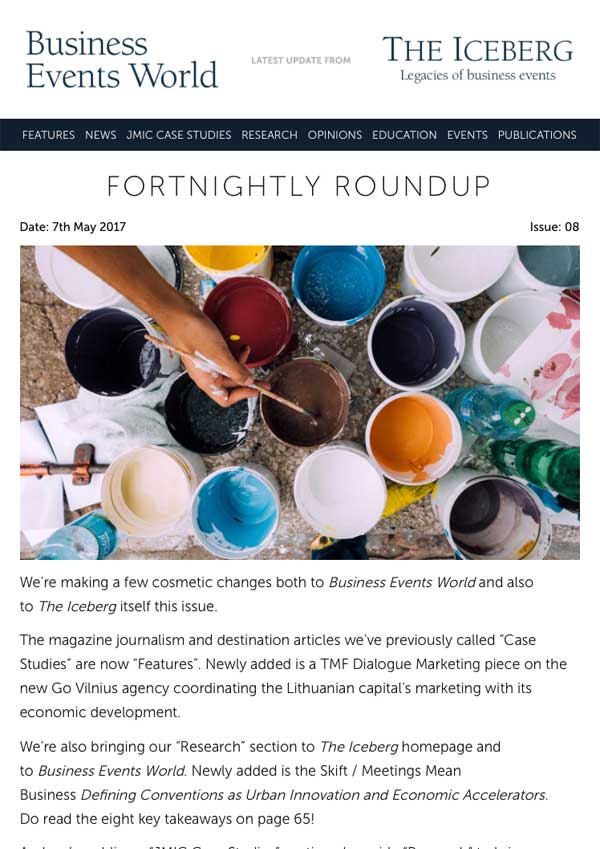The height and width of the screenshot is (849, 600).
Task: Click The Iceberg header logo
Action: (477, 58)
